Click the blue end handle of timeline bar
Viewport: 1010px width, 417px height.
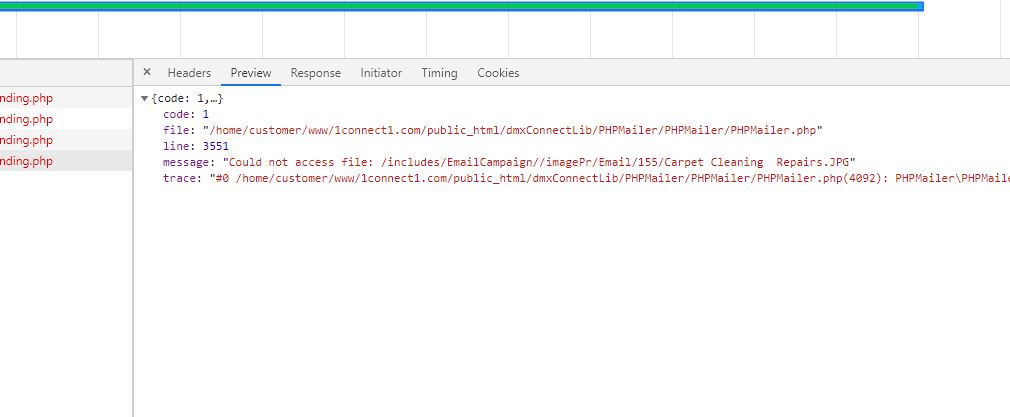coord(920,6)
